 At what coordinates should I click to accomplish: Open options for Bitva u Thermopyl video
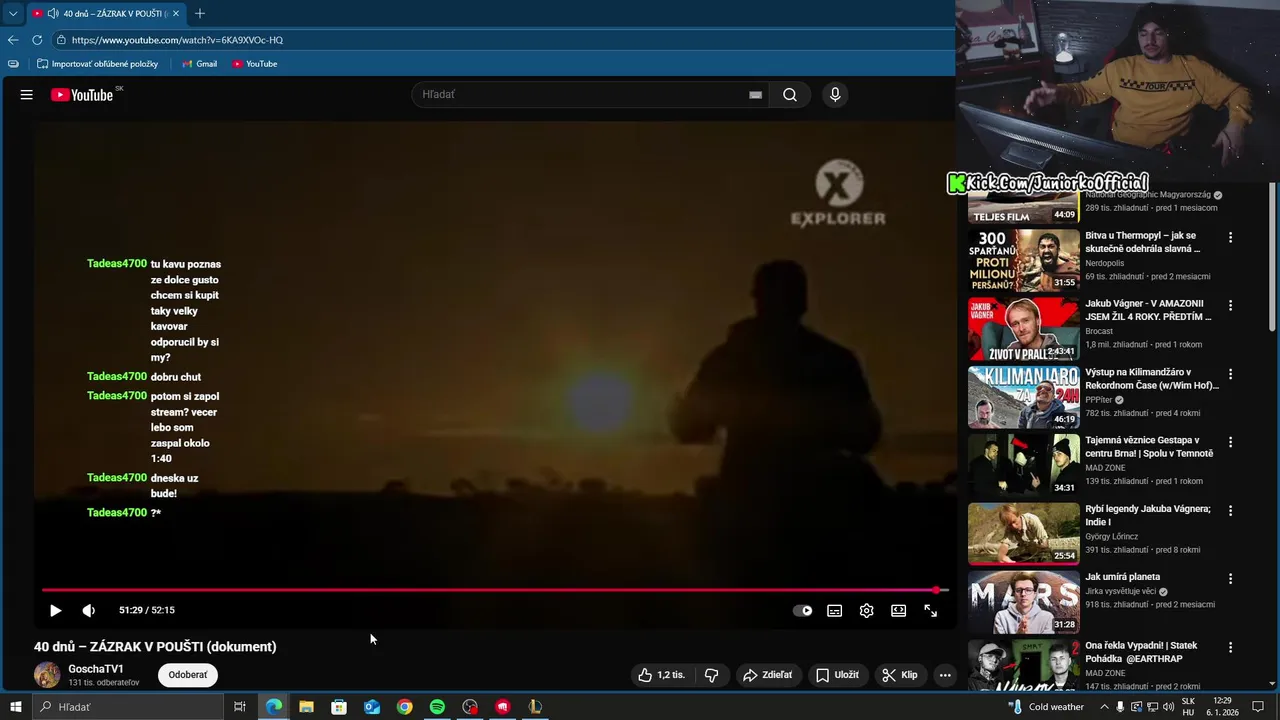(1231, 238)
